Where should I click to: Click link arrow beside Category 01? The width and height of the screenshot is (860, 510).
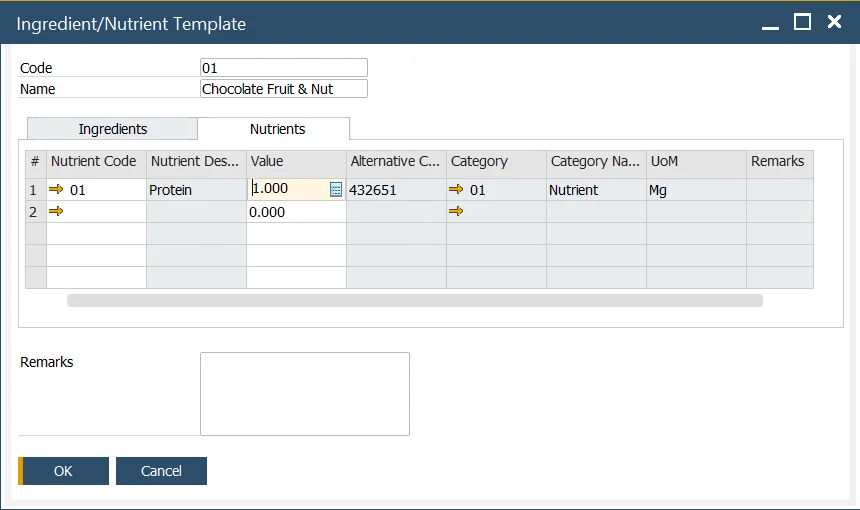click(456, 190)
